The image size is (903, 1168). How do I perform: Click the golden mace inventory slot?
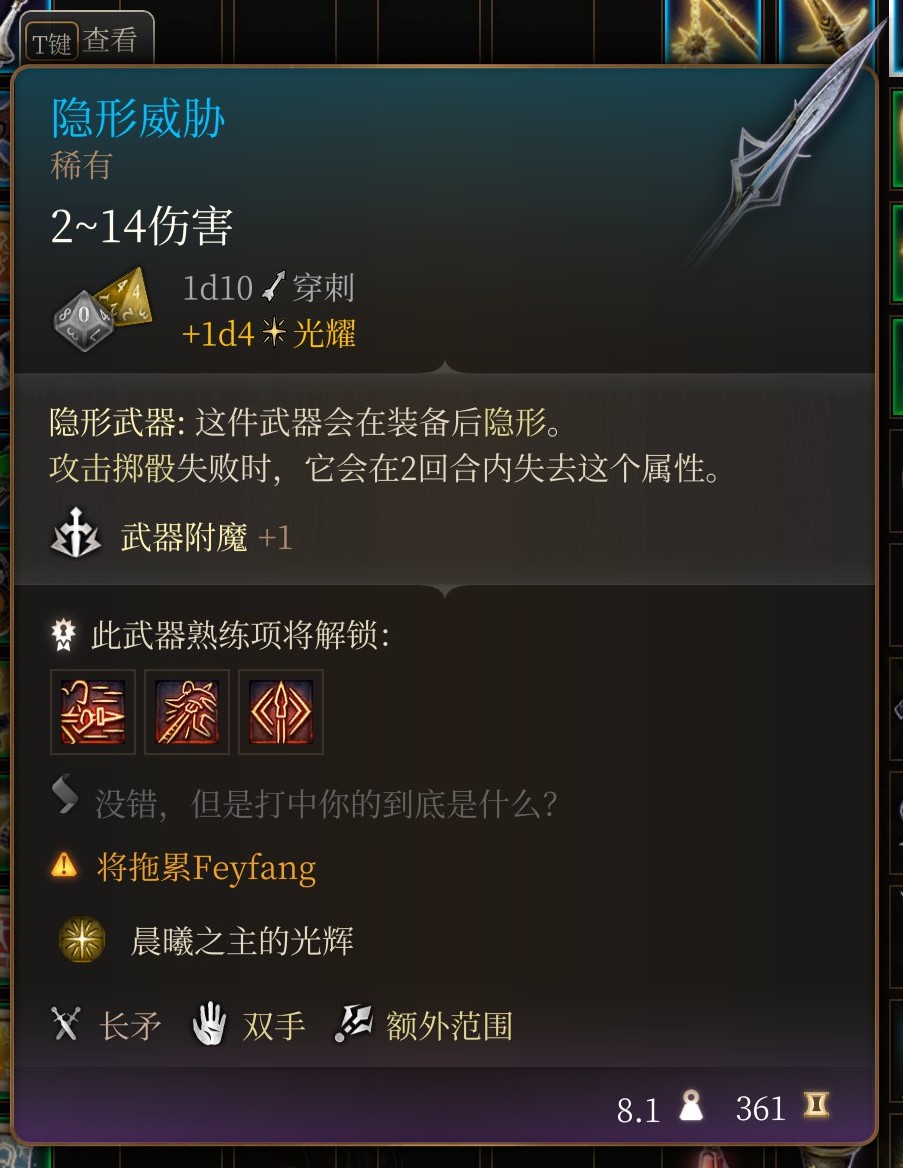pyautogui.click(x=714, y=30)
